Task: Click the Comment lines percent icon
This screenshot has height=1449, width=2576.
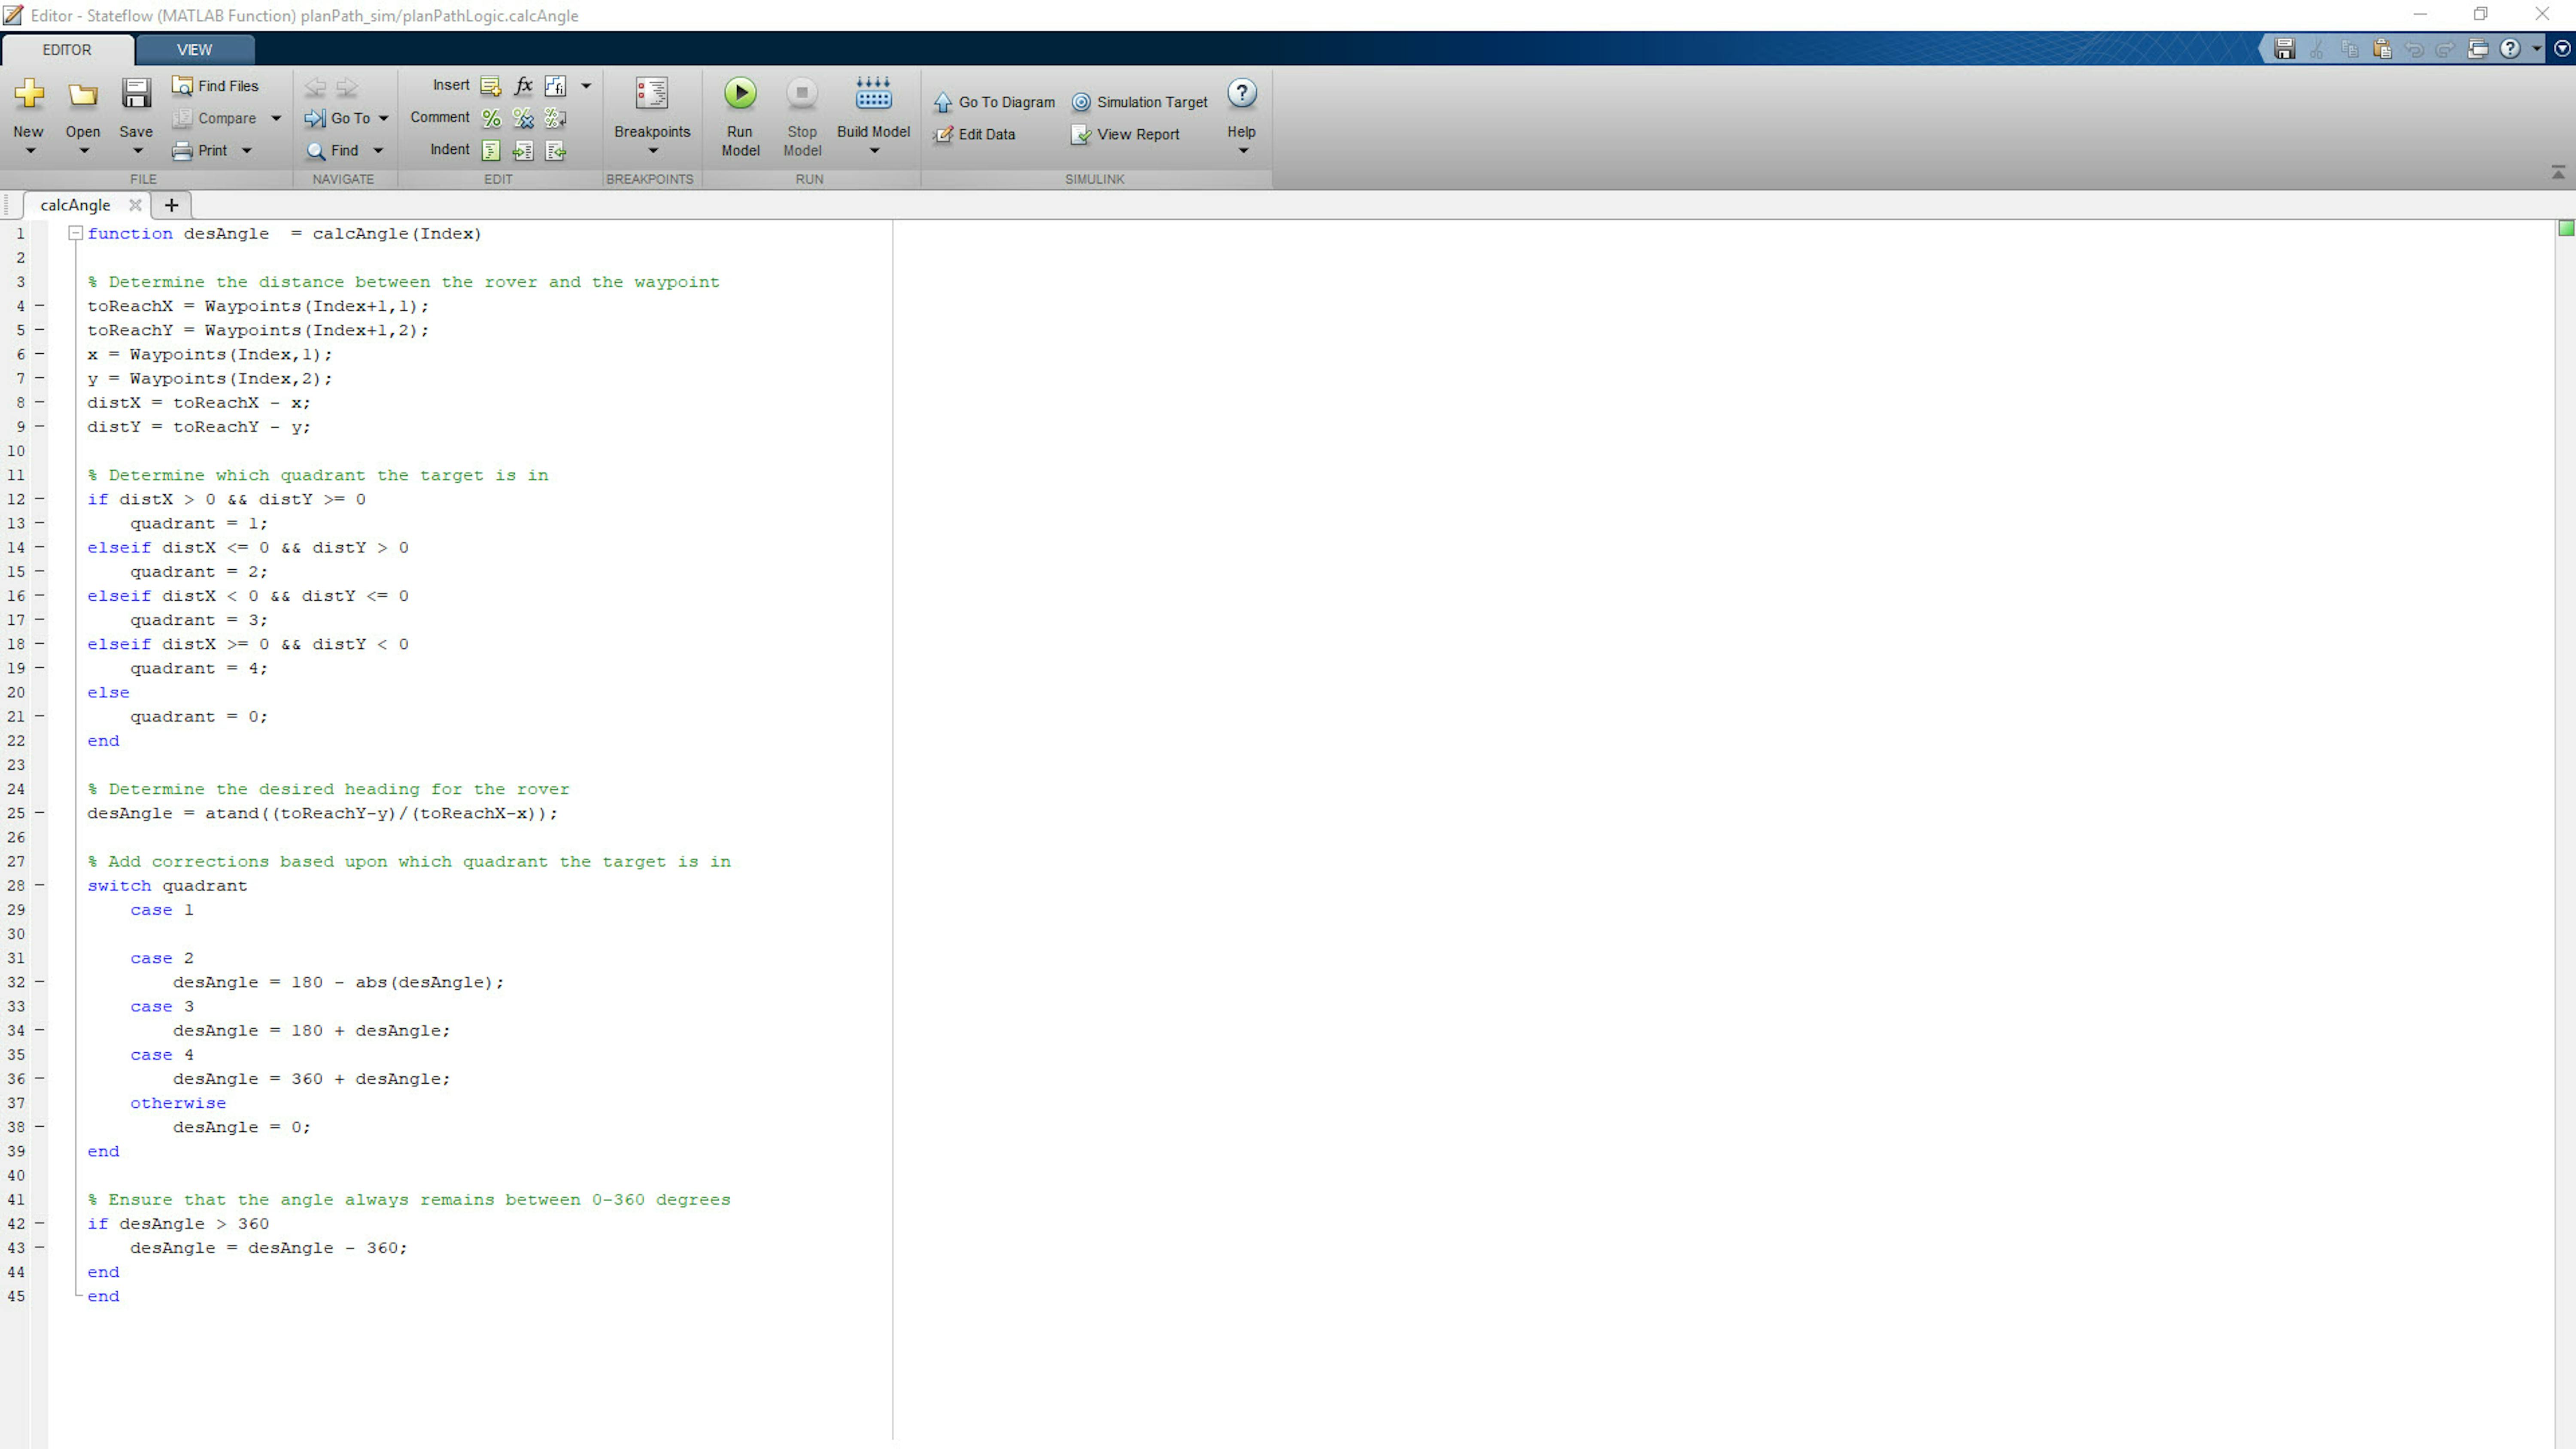Action: pyautogui.click(x=491, y=118)
